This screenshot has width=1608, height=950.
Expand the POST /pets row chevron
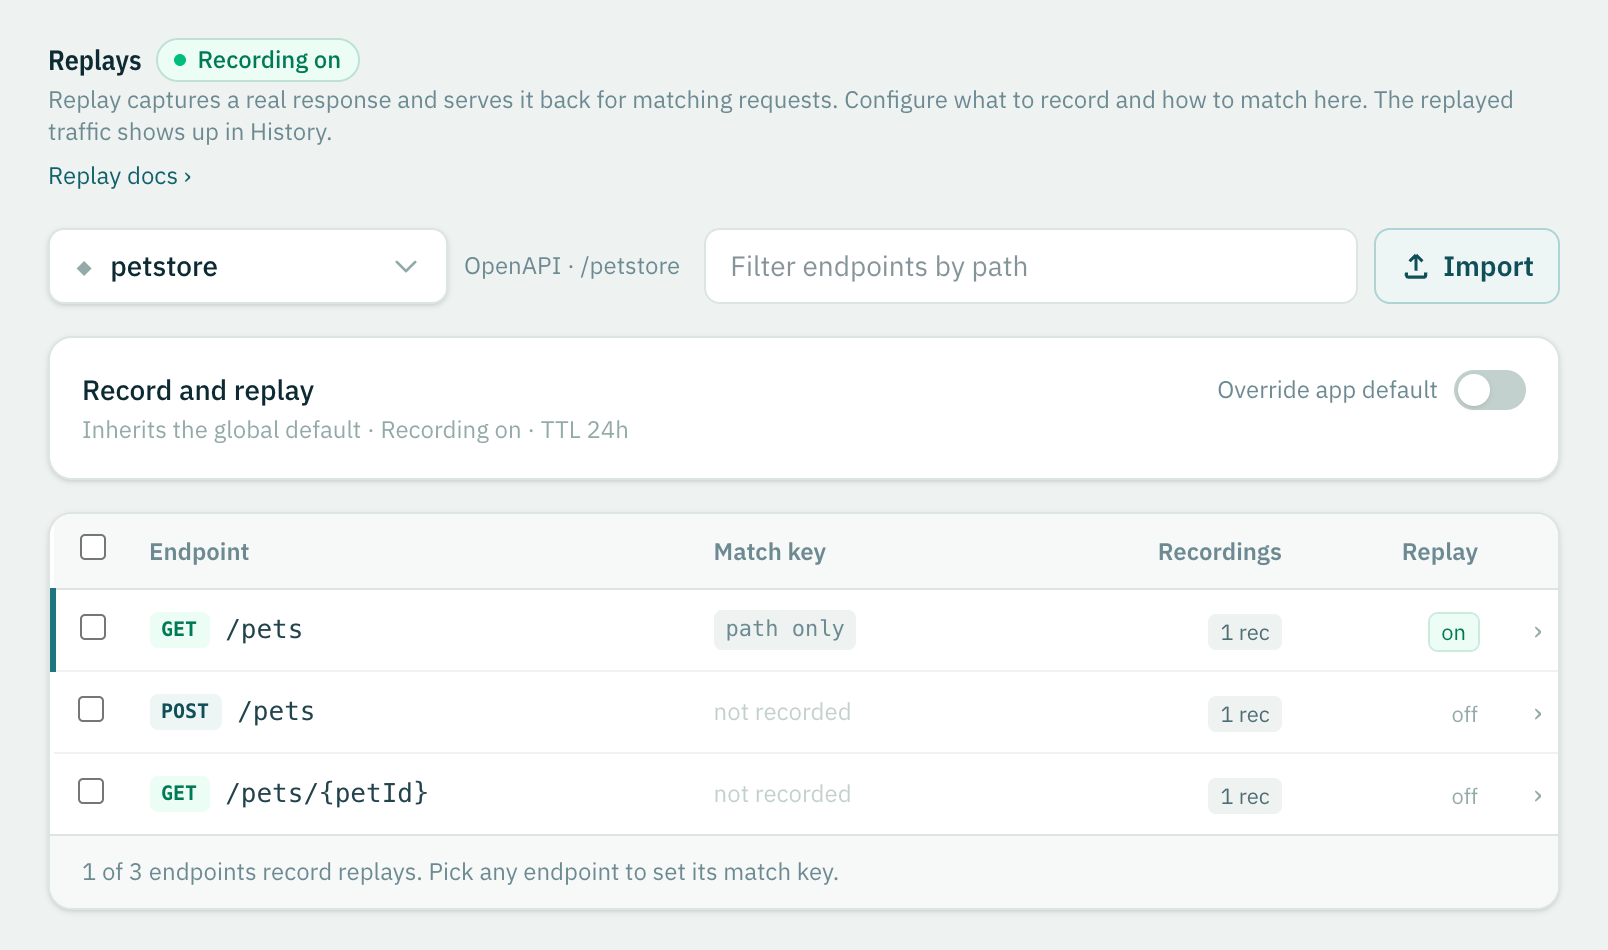click(1538, 714)
